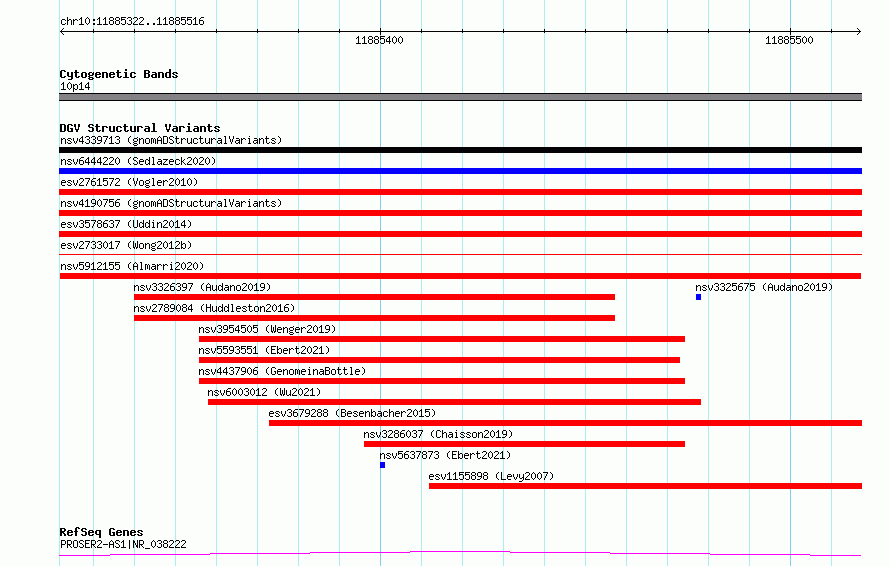Click the red nsv3326397 variant bar
Screen dimensions: 890x566
[375, 297]
